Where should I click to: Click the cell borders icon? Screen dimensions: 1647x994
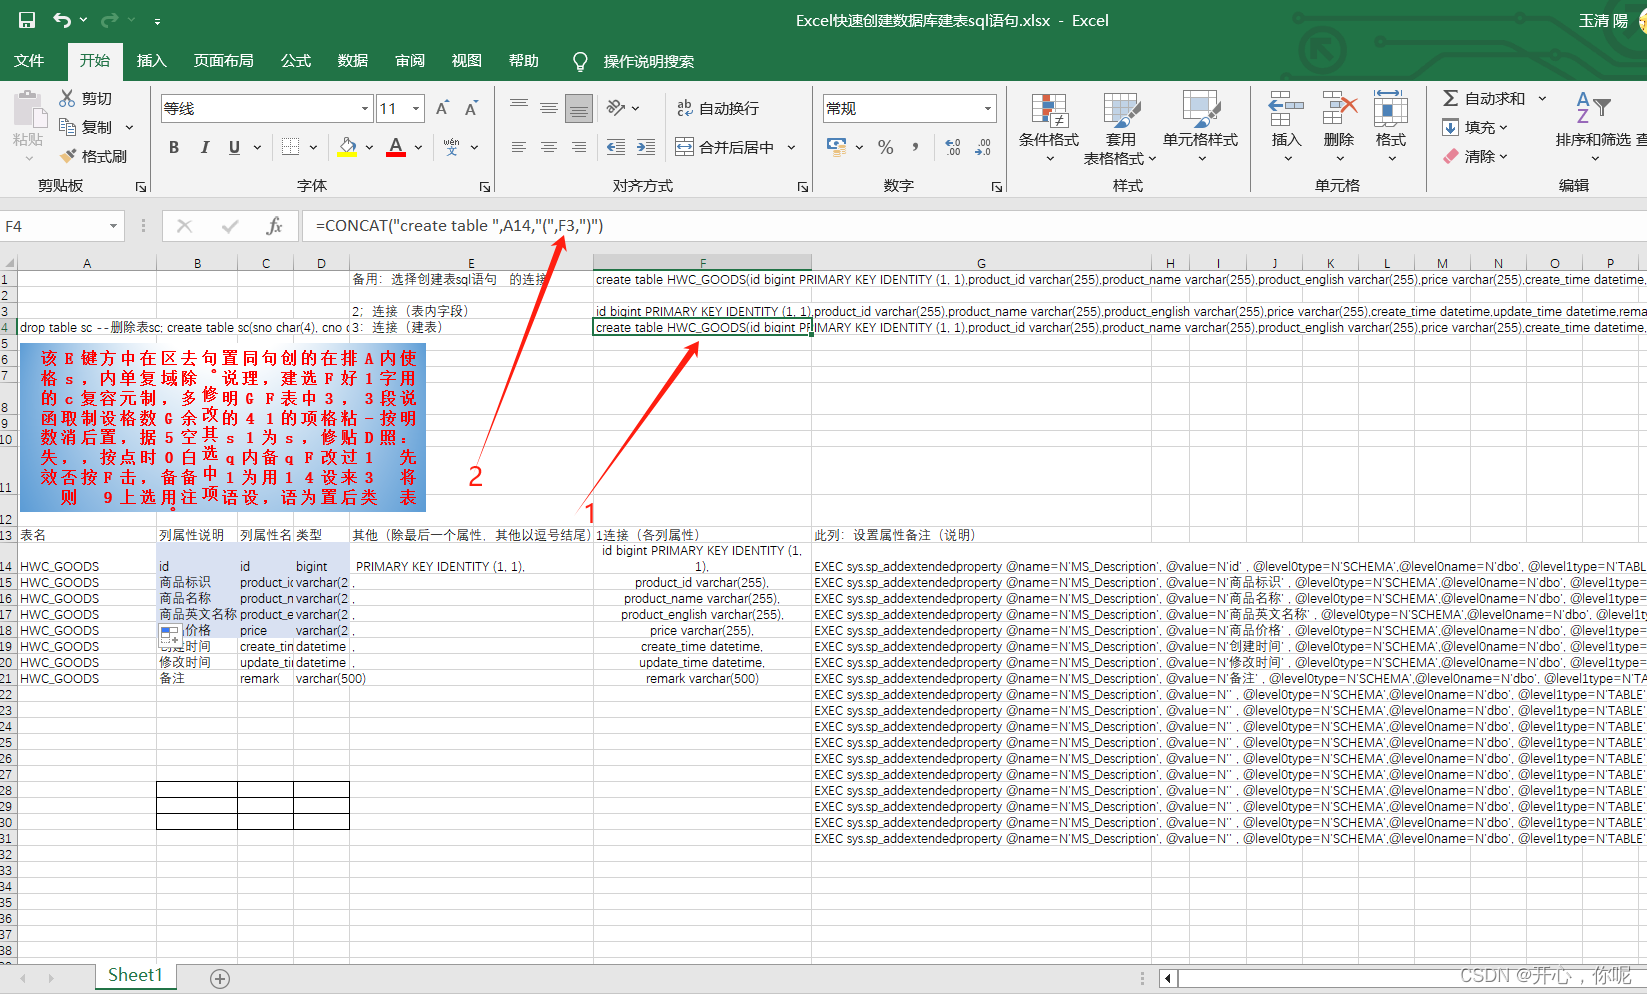click(290, 147)
